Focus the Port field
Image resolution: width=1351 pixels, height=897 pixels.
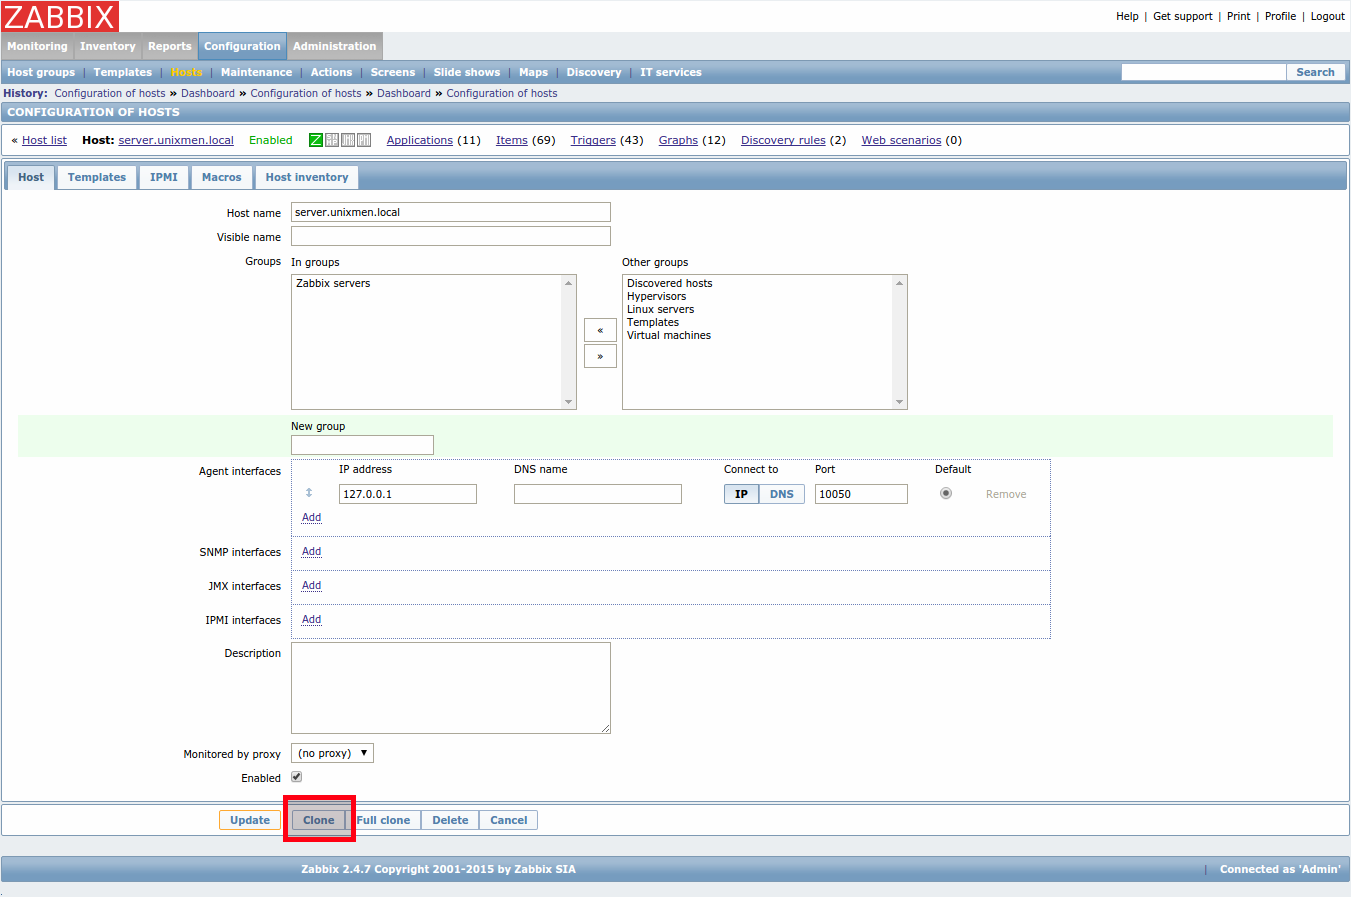point(861,494)
